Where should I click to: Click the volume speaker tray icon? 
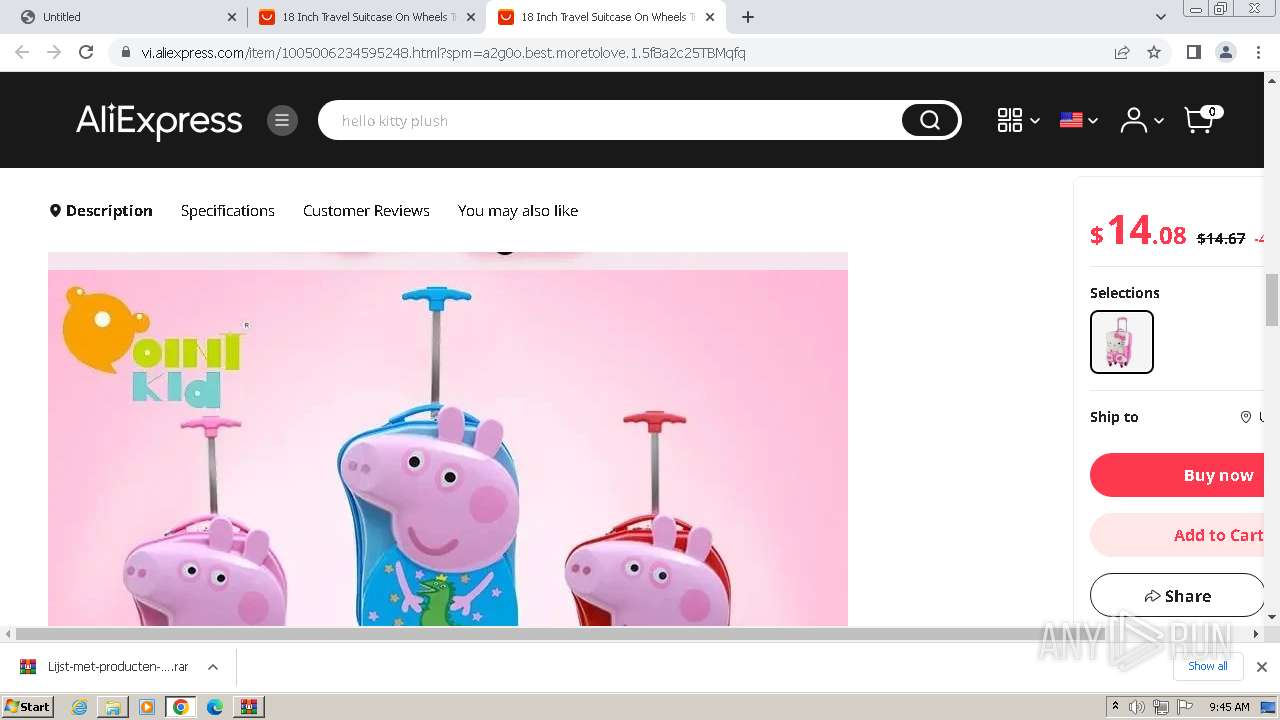coord(1137,707)
